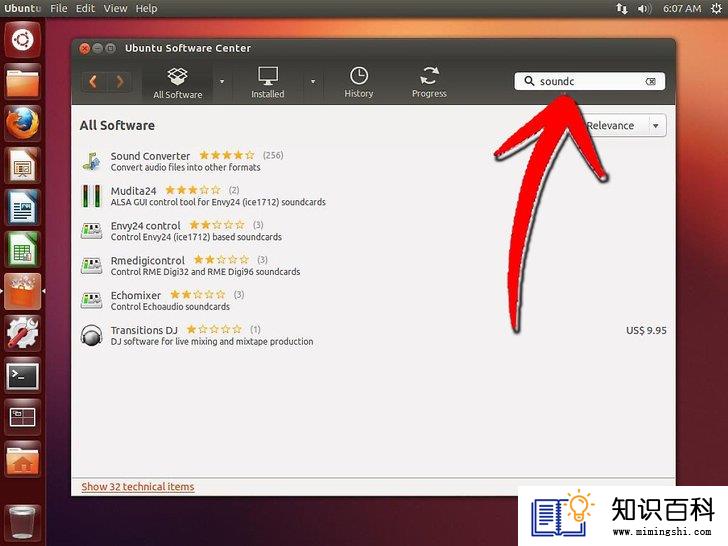This screenshot has width=728, height=546.
Task: Open the system power gear menu
Action: [x=716, y=8]
